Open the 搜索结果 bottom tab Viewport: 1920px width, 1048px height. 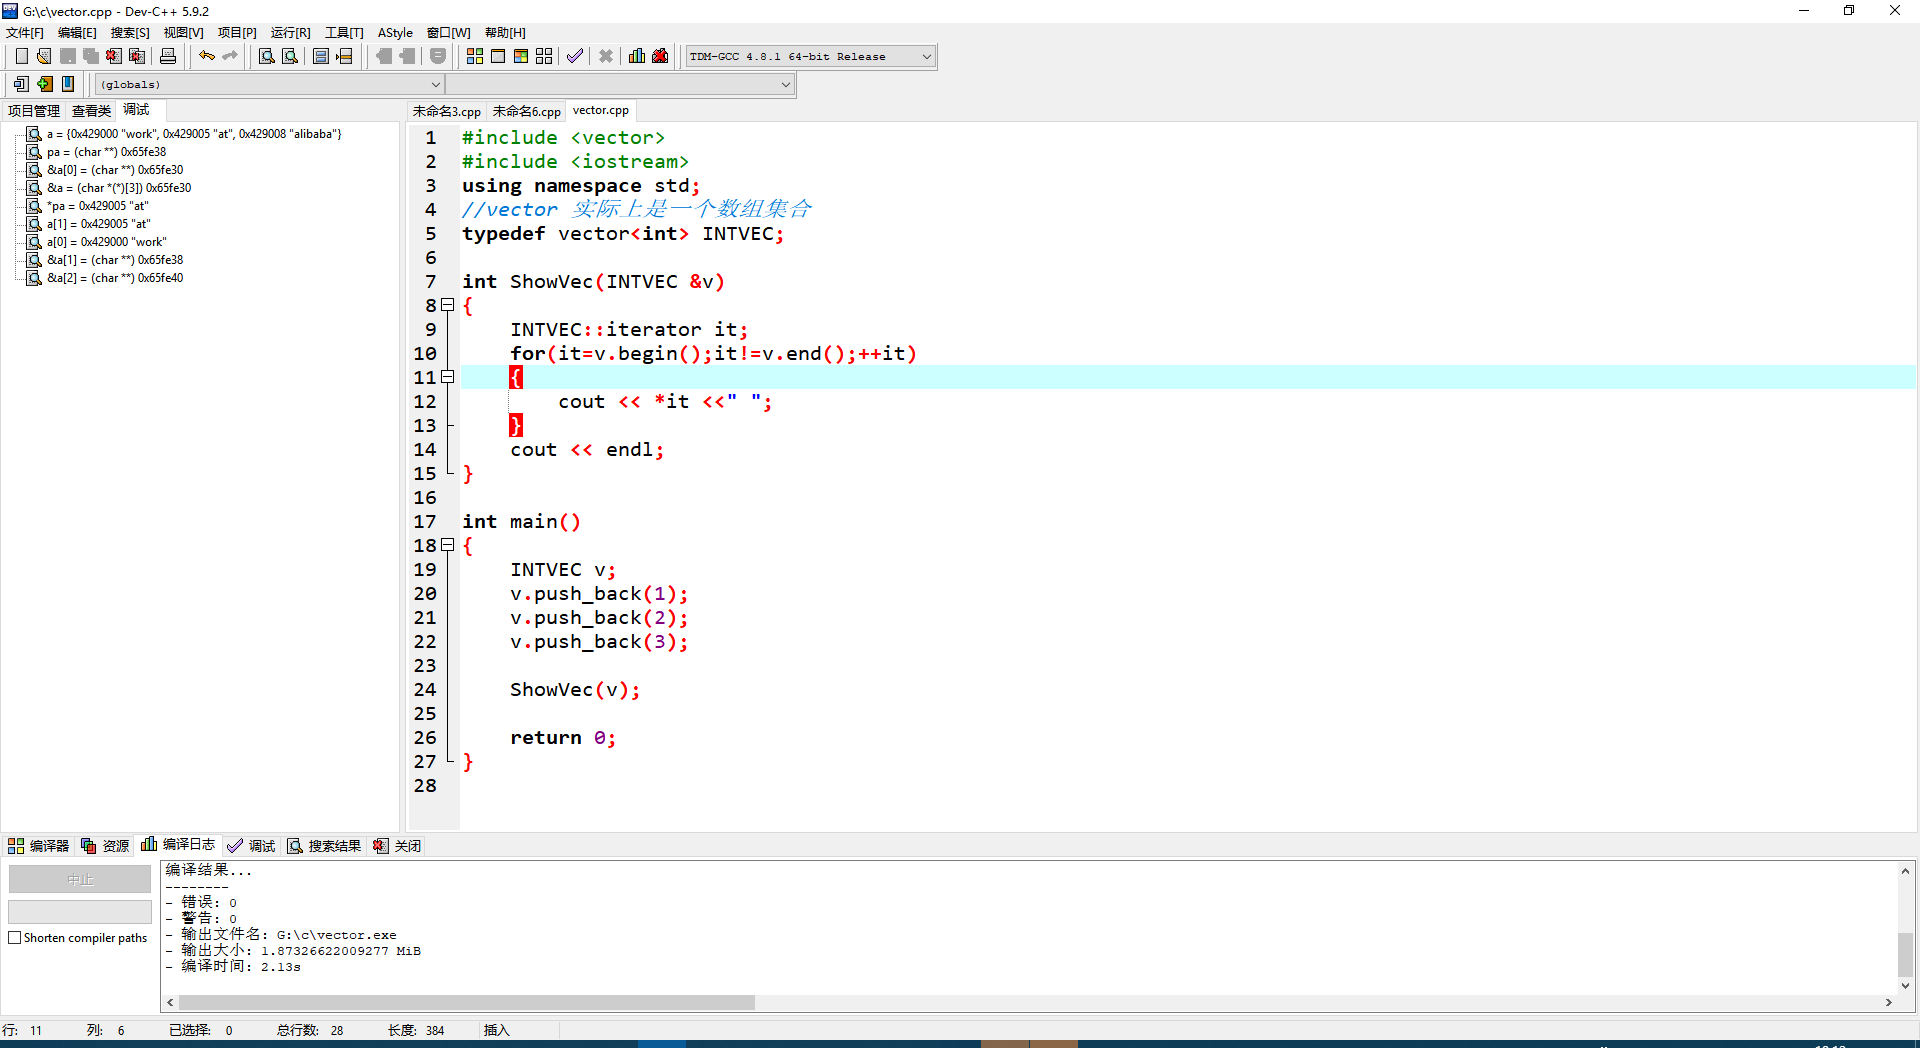point(324,846)
